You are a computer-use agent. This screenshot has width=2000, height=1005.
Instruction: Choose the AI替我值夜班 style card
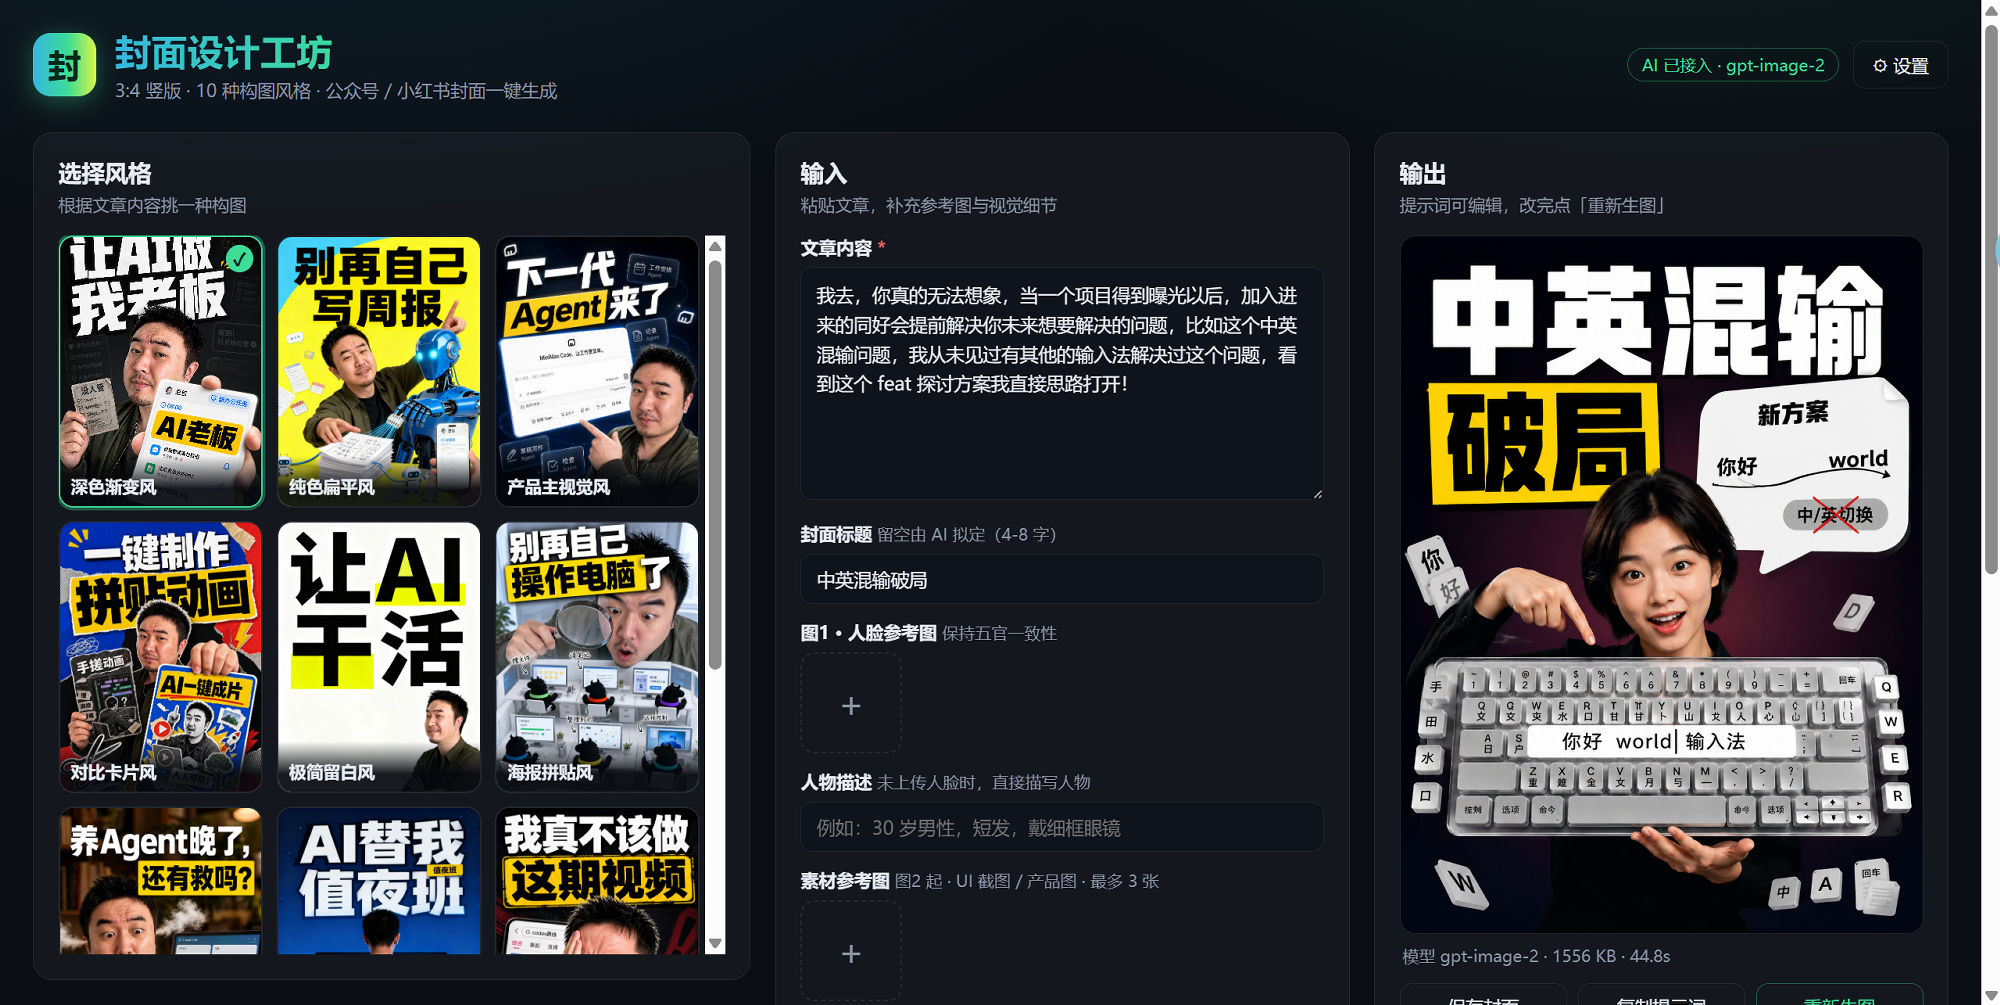[x=379, y=881]
